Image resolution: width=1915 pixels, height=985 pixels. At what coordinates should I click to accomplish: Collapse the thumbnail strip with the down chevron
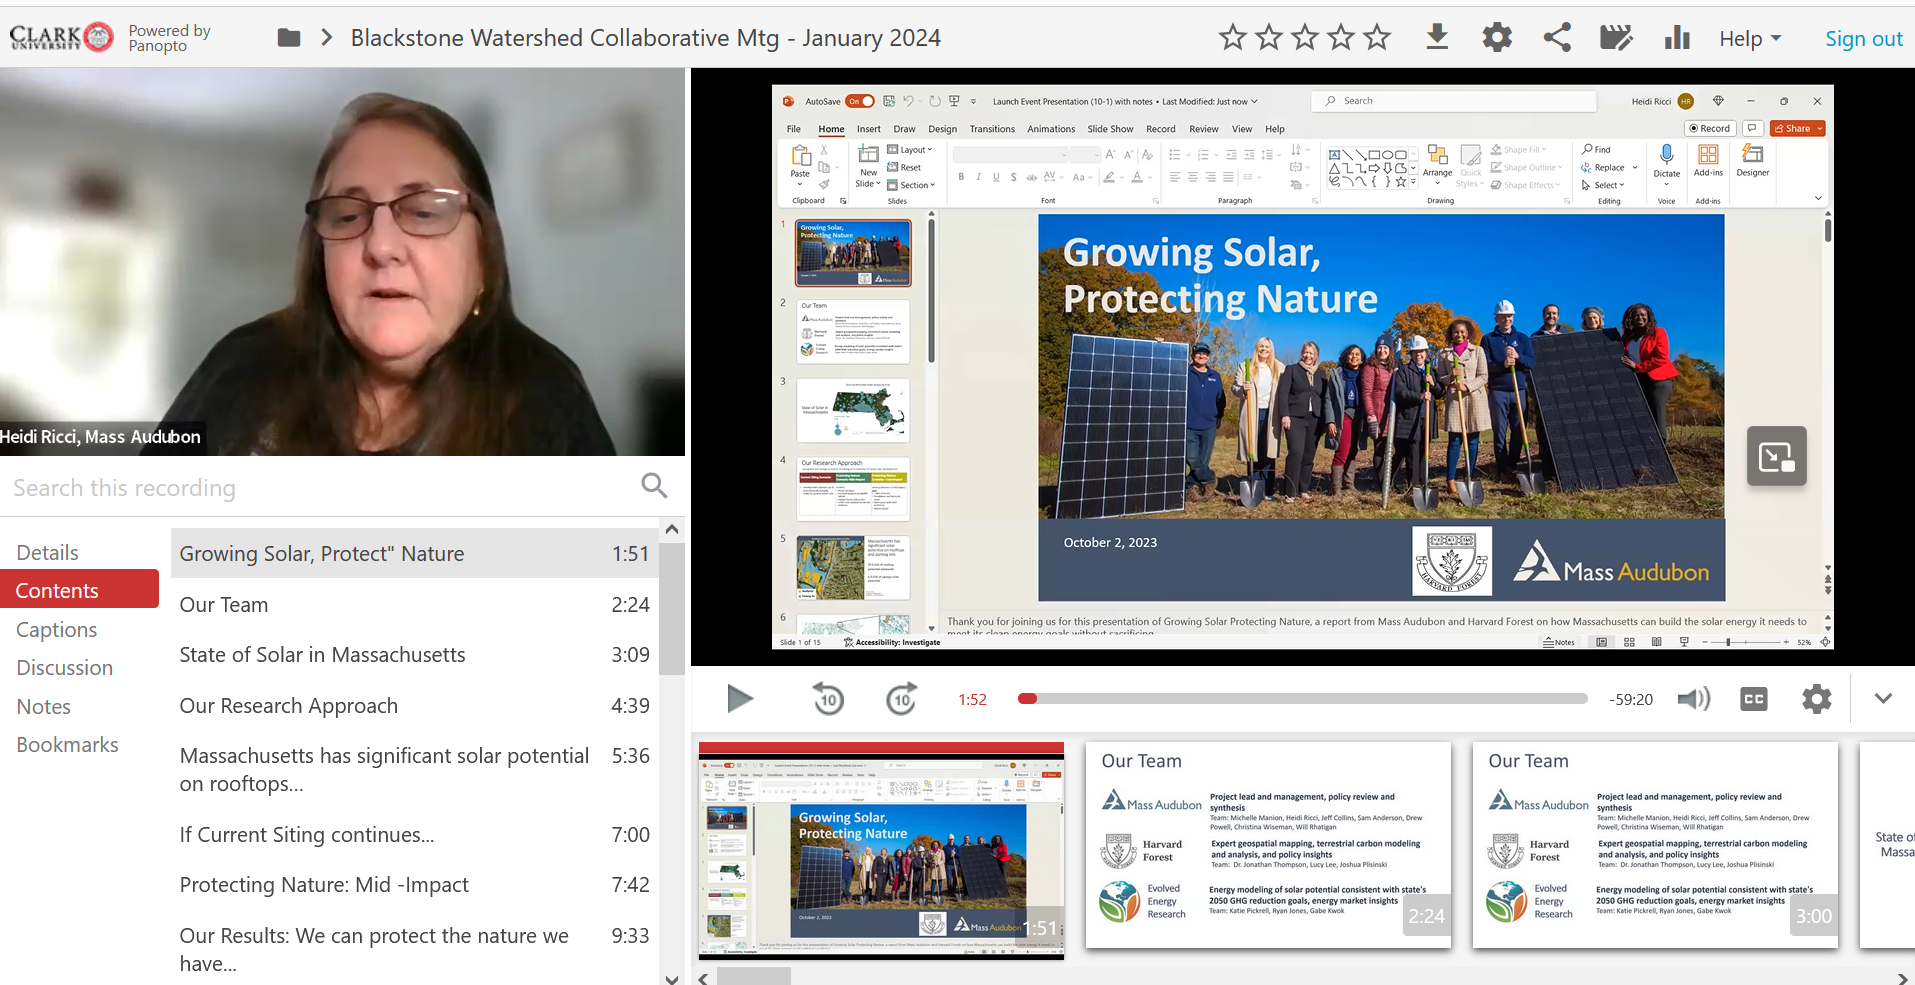[x=1883, y=699]
